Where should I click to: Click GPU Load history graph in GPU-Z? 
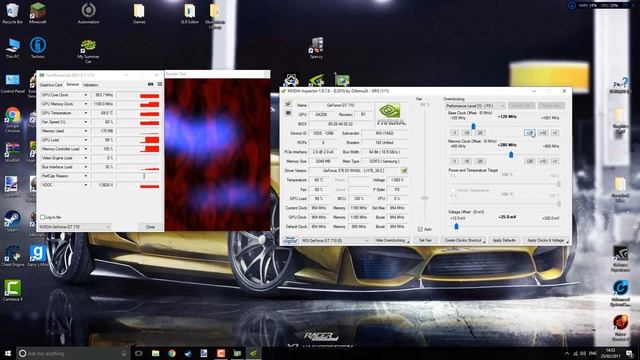point(138,140)
